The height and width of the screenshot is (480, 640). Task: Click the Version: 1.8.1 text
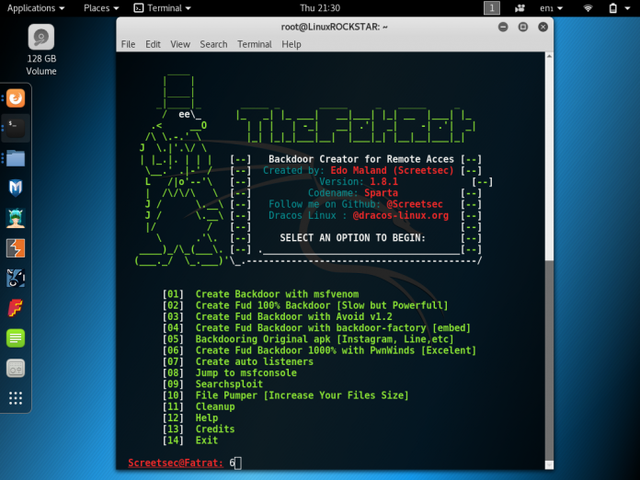[358, 182]
